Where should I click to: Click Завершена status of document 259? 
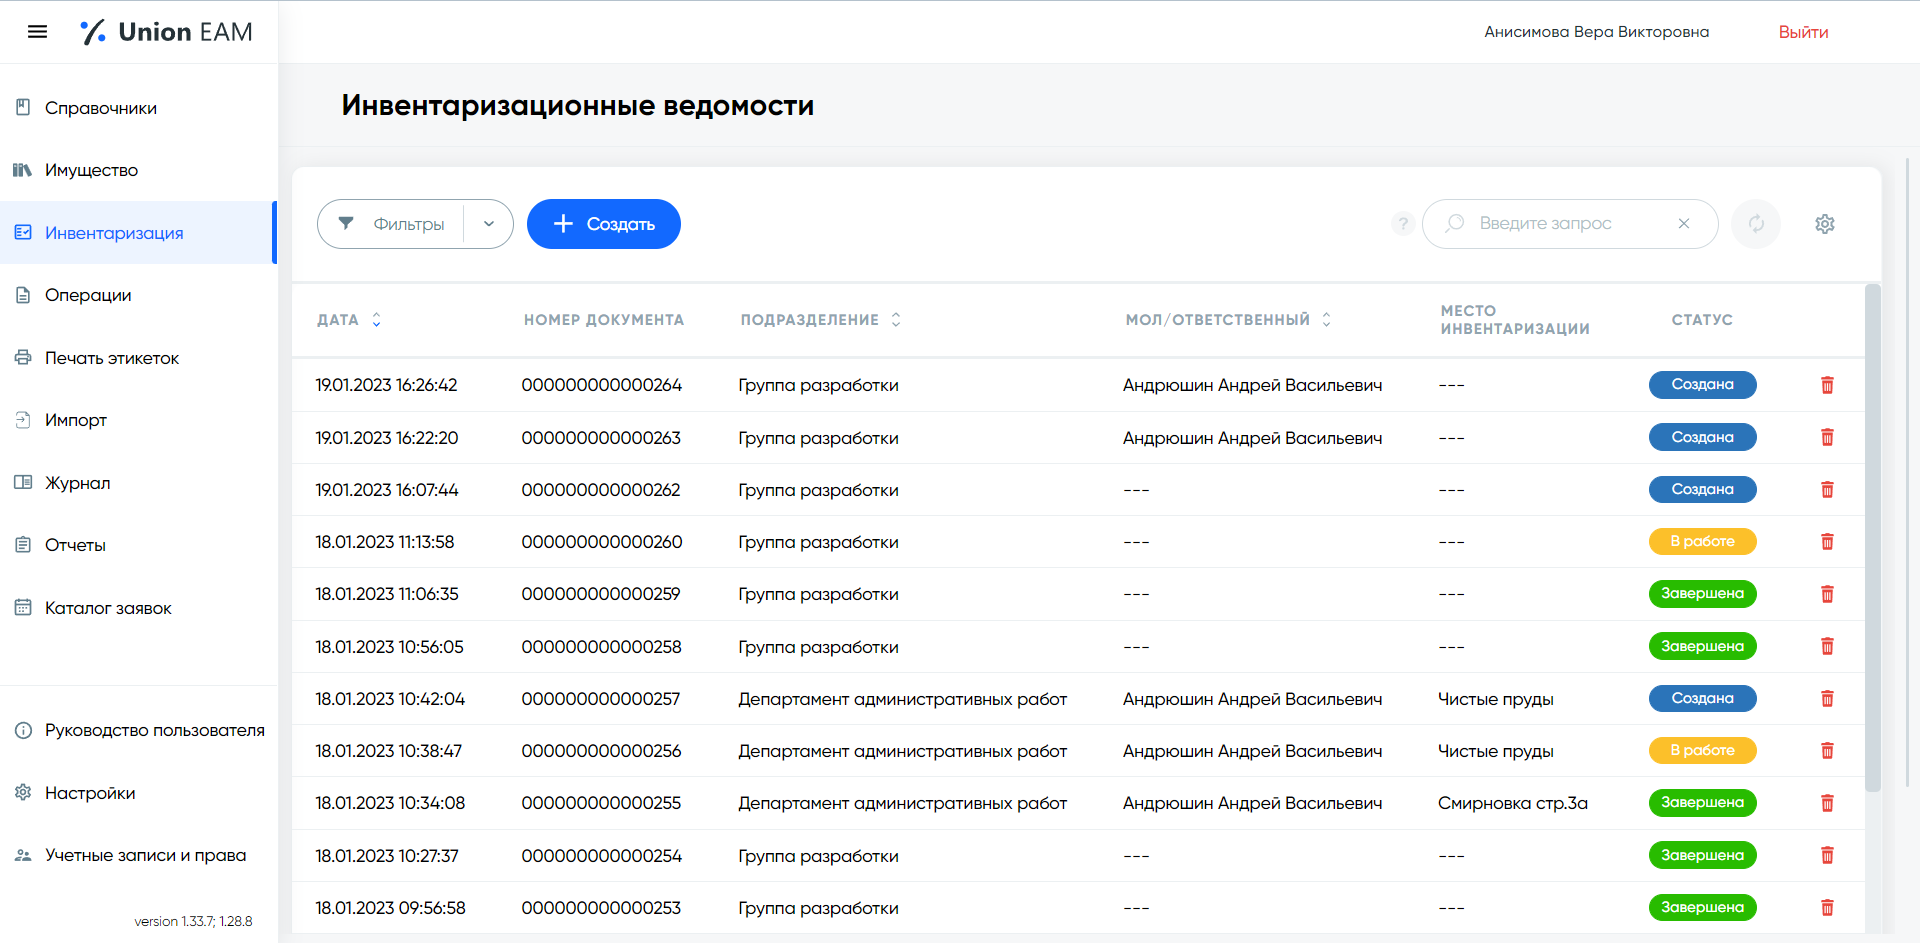click(1702, 594)
